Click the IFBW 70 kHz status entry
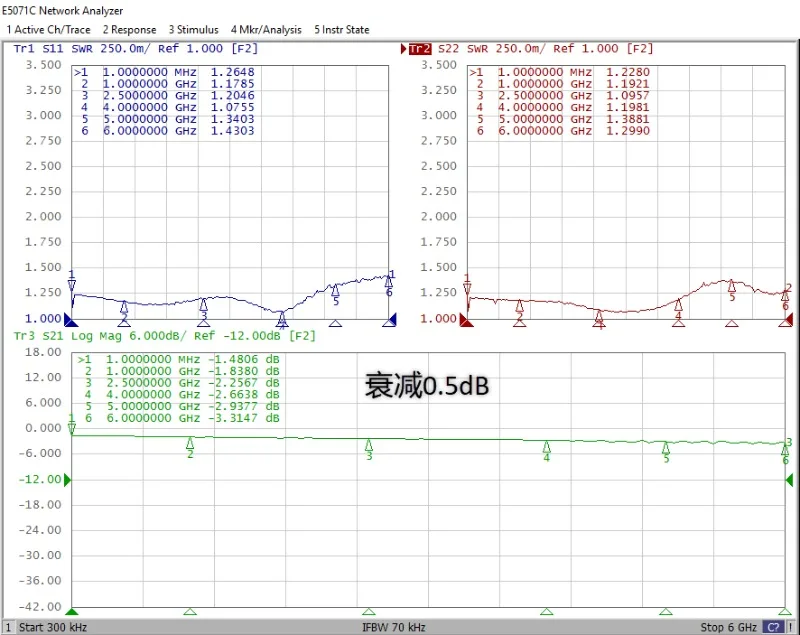The height and width of the screenshot is (635, 800). [x=394, y=627]
